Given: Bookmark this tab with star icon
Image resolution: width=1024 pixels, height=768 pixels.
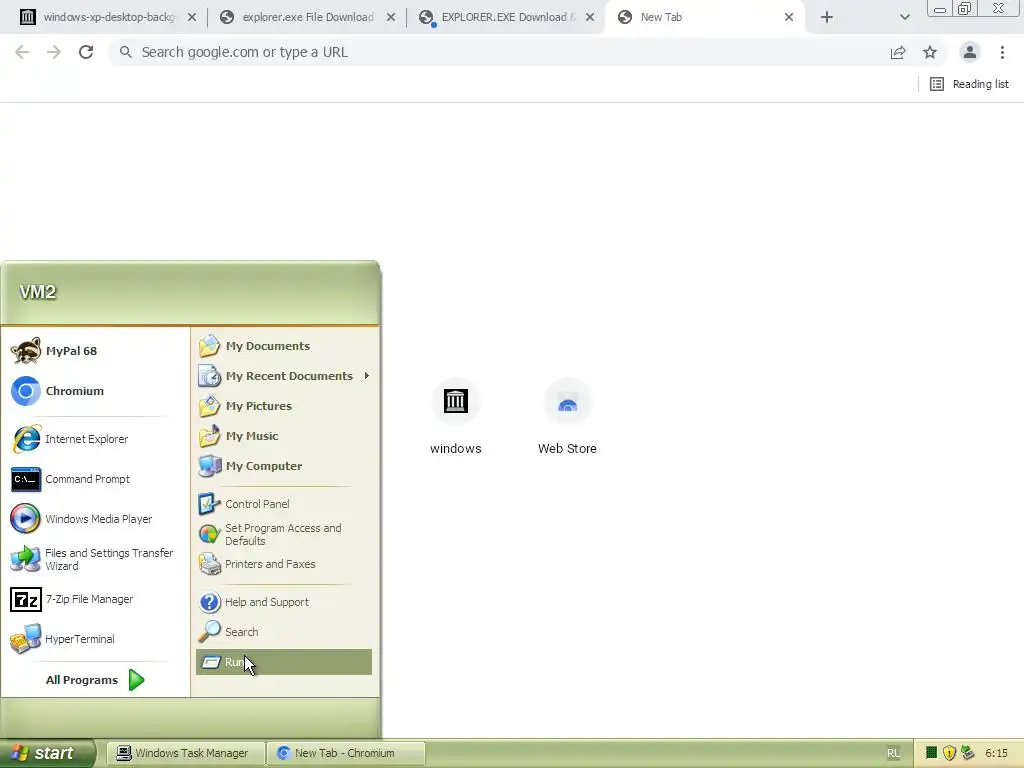Looking at the screenshot, I should 930,52.
